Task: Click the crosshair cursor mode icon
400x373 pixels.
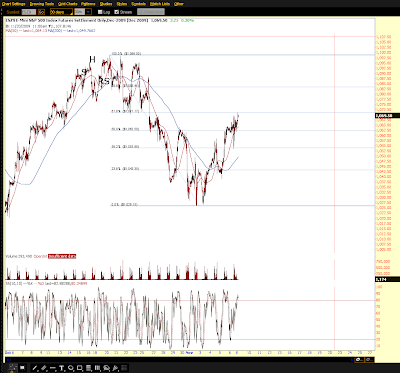Action: (x=13, y=368)
